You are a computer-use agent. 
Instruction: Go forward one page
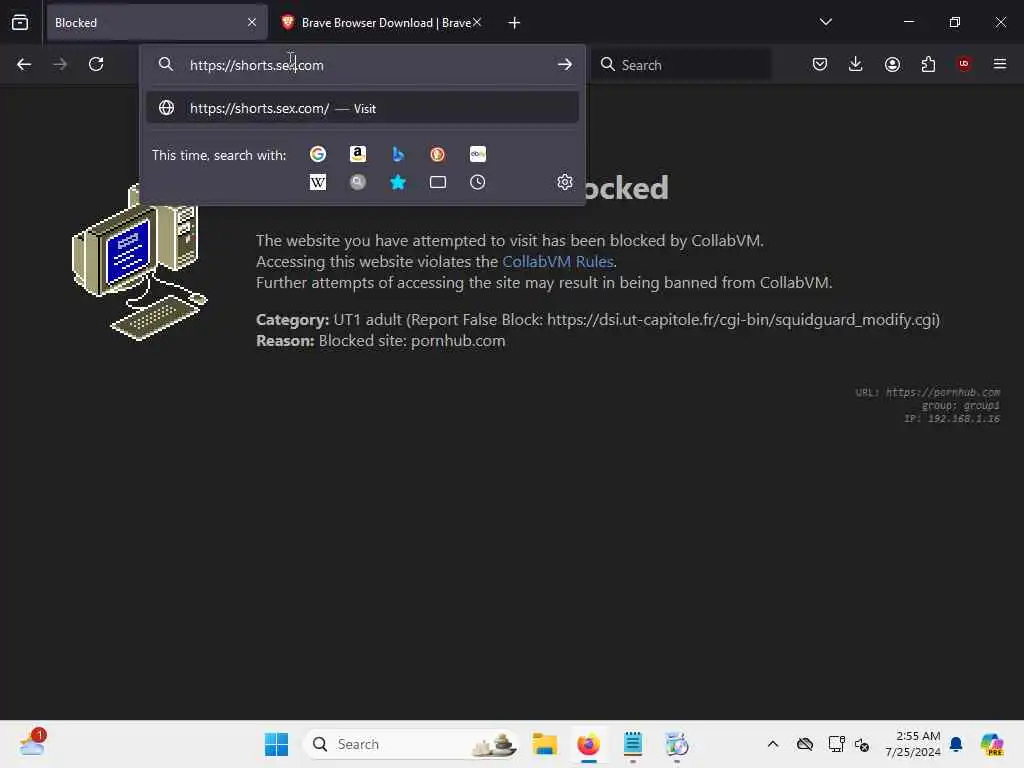pos(59,64)
